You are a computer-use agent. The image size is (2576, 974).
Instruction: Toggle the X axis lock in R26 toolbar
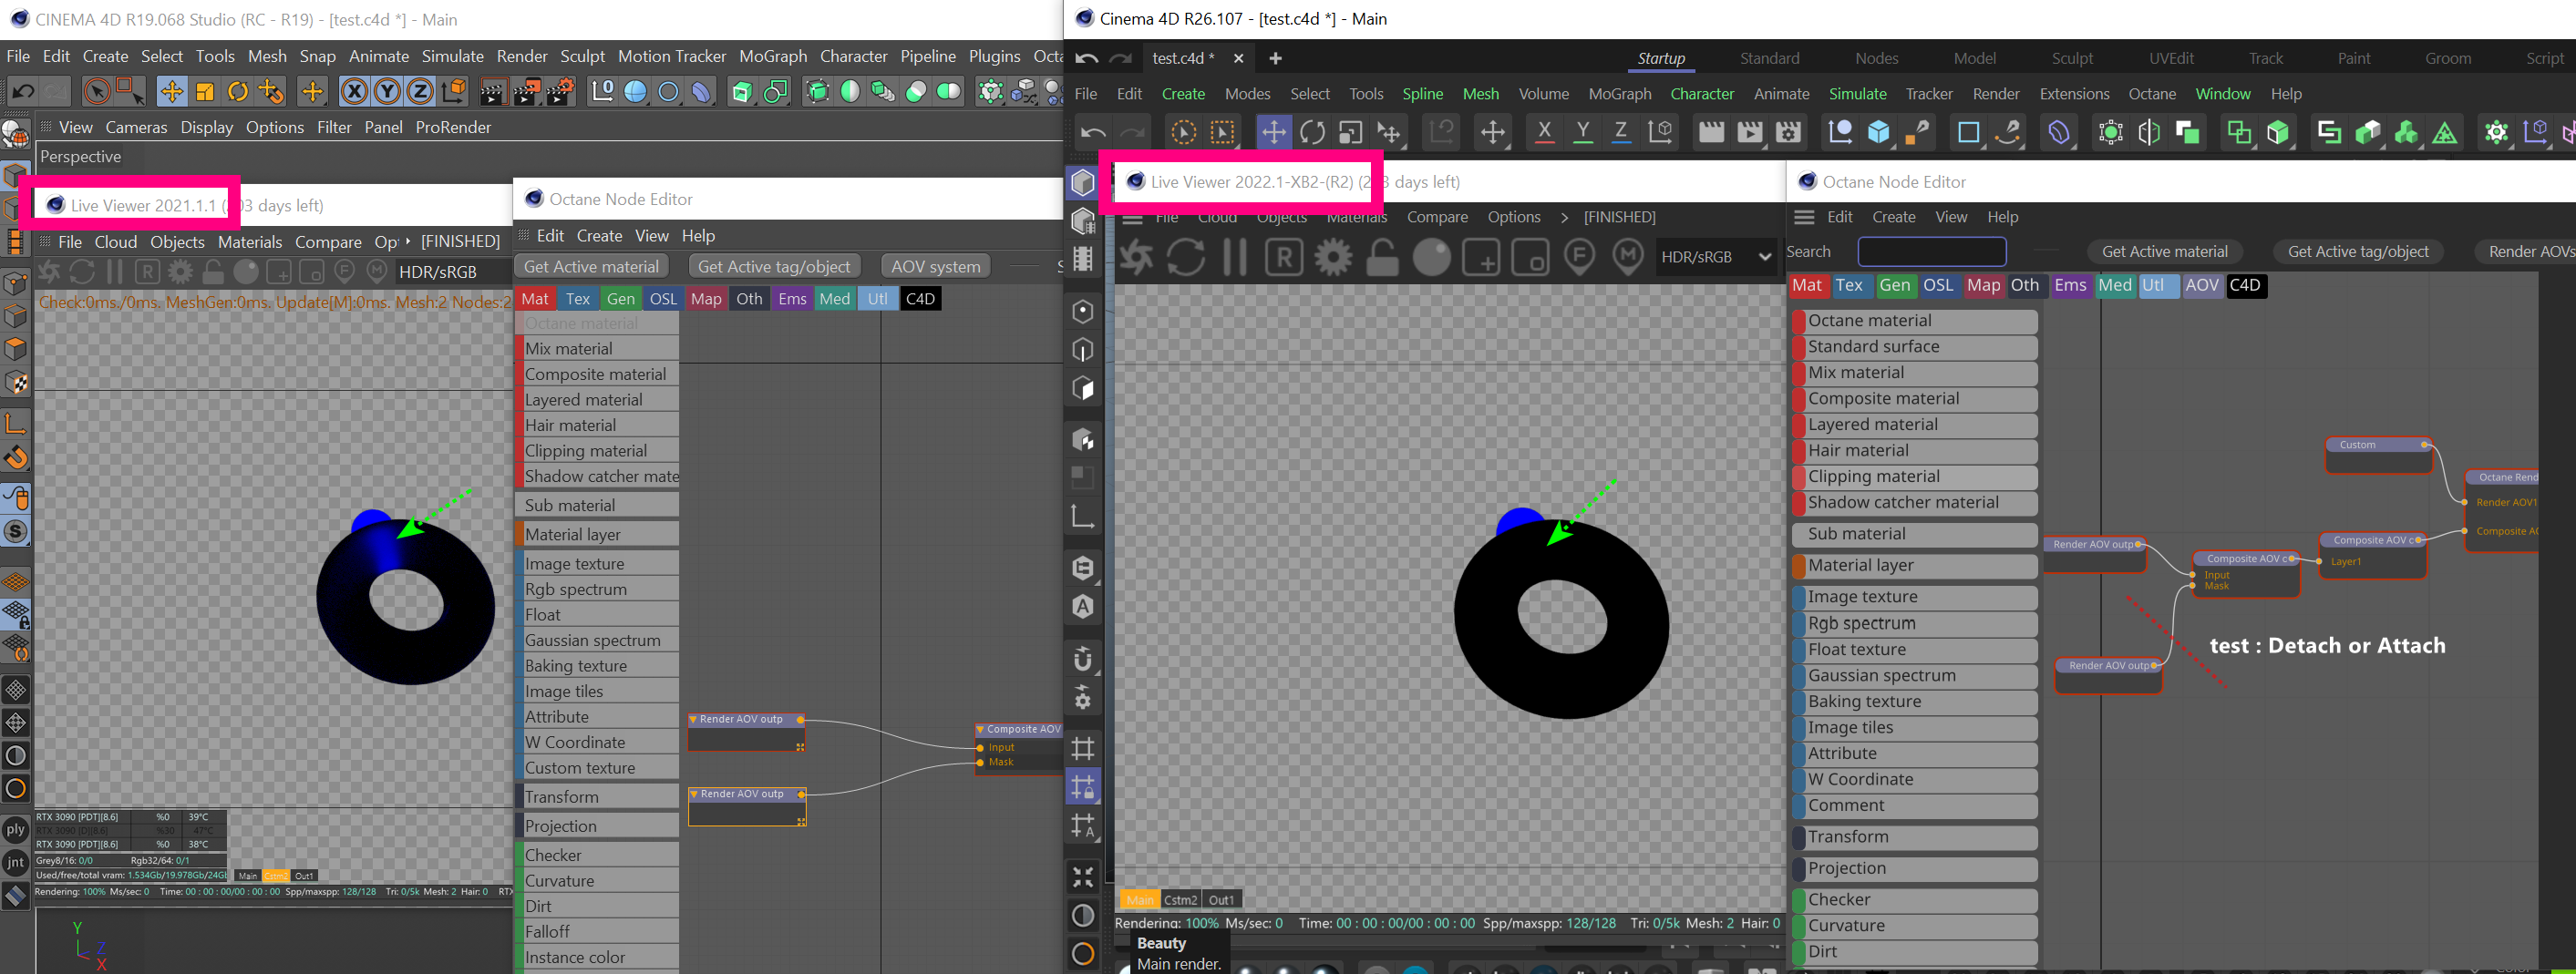1544,132
